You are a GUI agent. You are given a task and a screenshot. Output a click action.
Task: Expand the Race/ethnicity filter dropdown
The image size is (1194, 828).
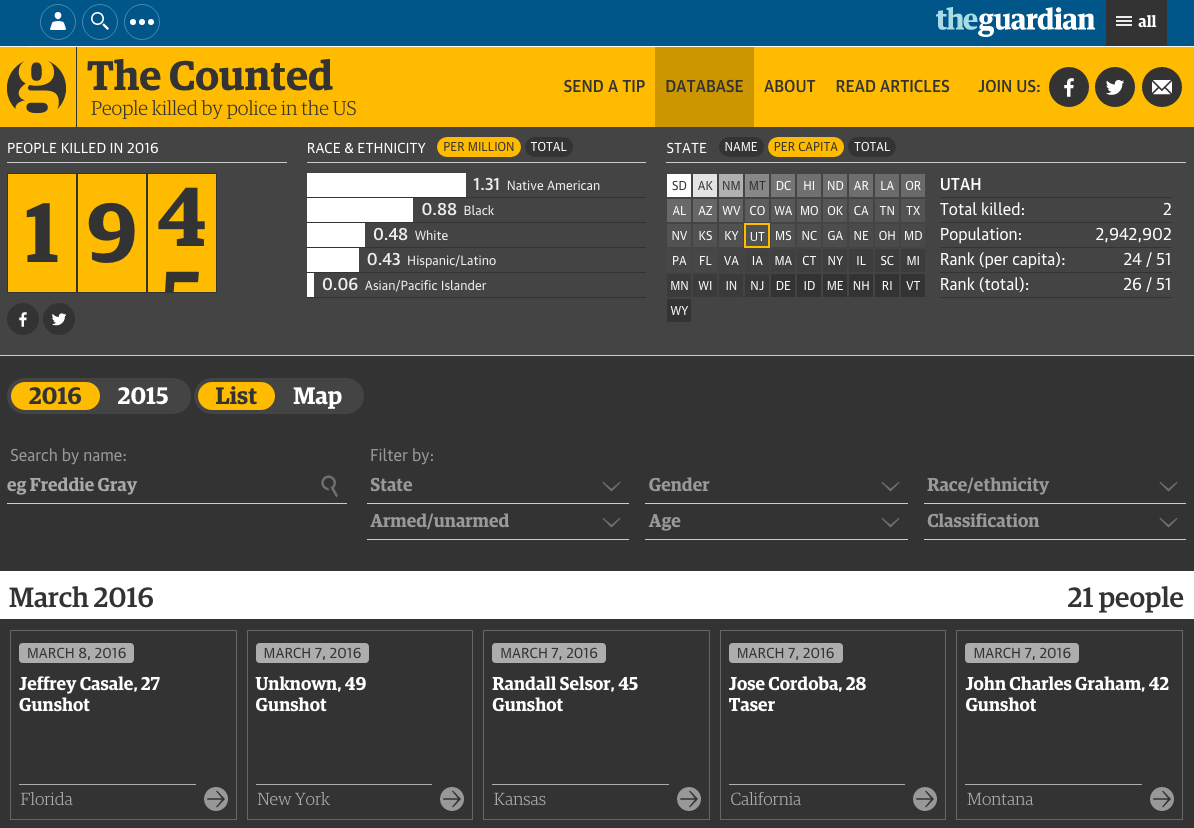tap(1055, 485)
